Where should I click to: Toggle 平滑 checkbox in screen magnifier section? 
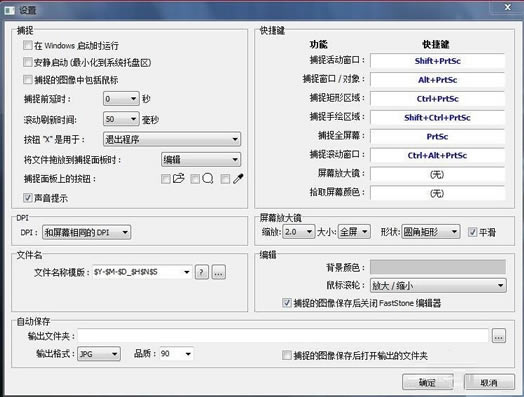pyautogui.click(x=472, y=232)
